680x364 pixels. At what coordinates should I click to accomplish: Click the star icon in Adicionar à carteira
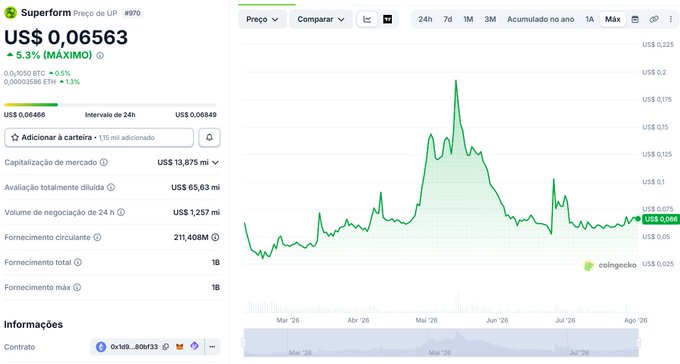click(15, 138)
